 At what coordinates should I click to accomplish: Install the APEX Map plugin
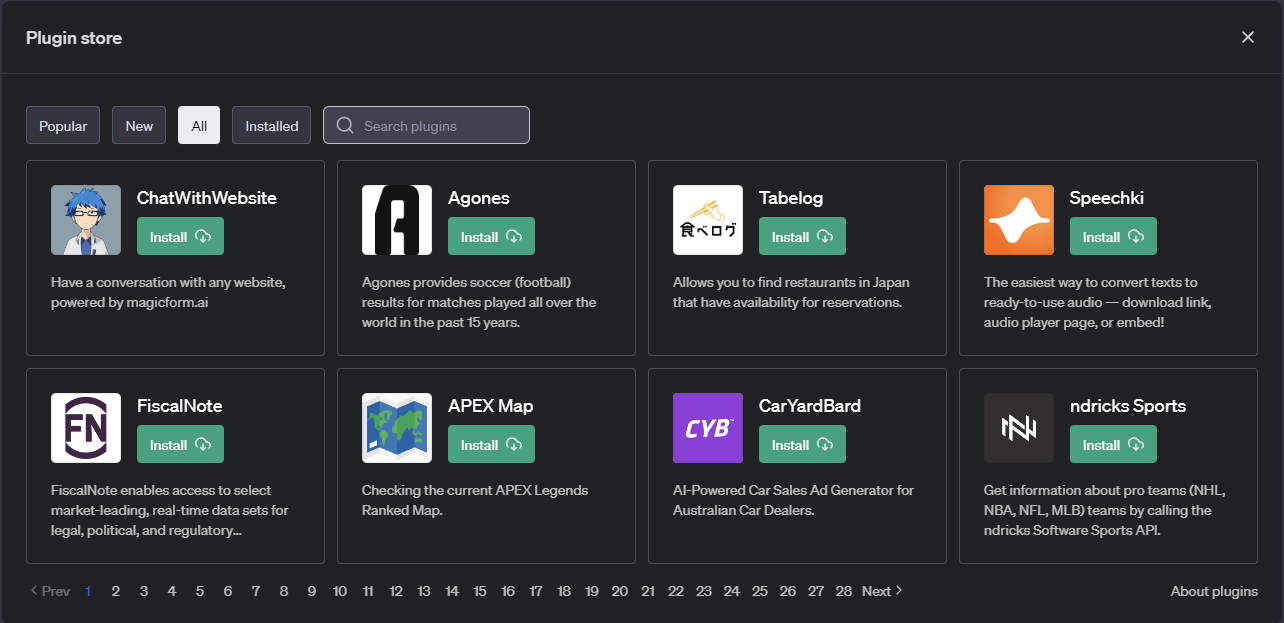[491, 445]
